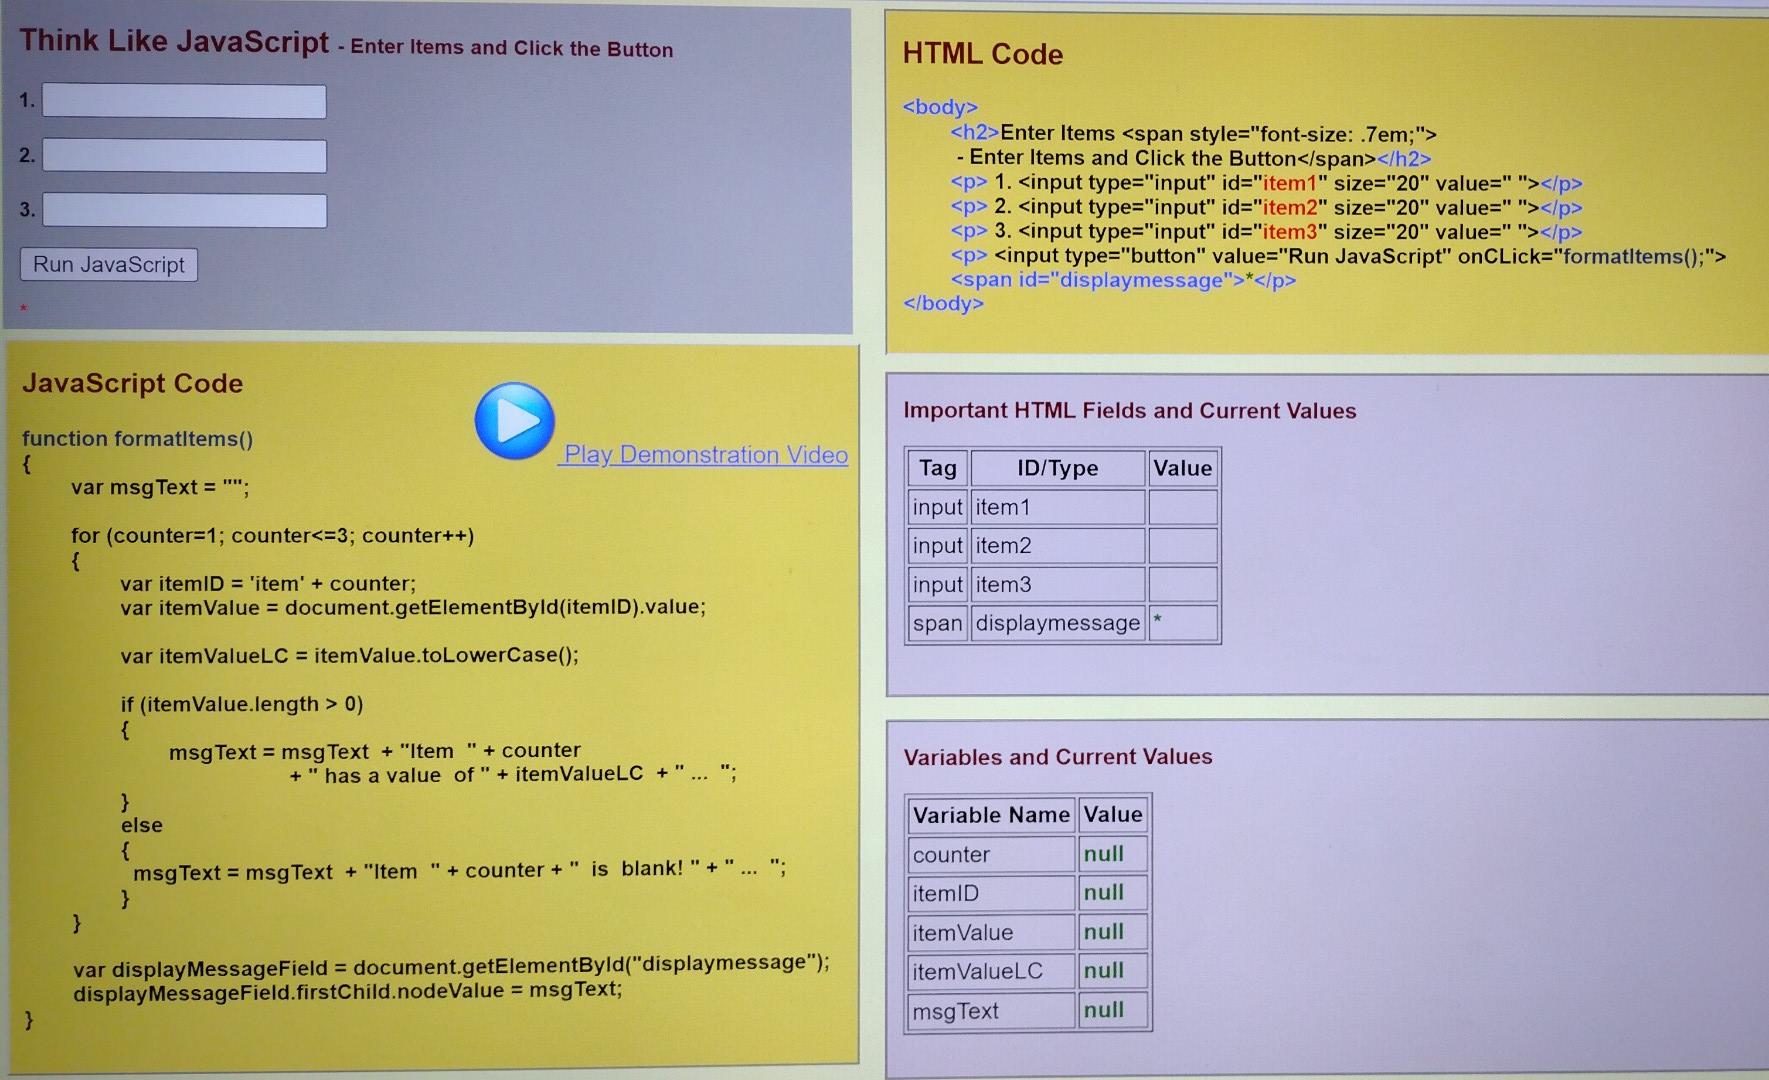Click input field 3 to enter an item
Viewport: 1769px width, 1080px height.
(184, 210)
